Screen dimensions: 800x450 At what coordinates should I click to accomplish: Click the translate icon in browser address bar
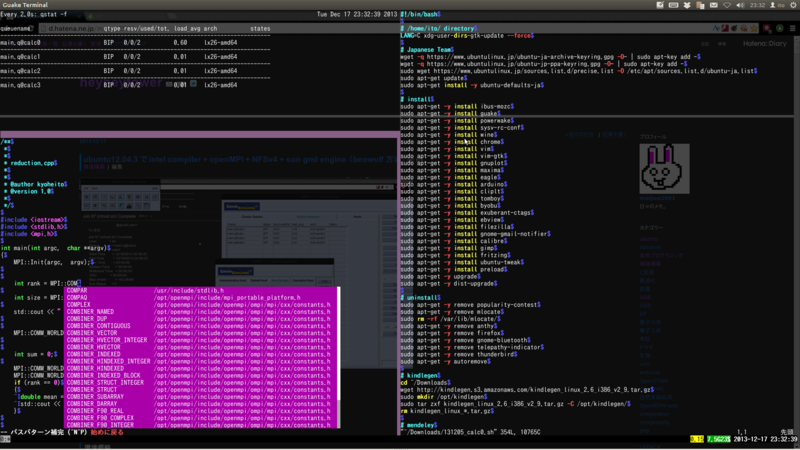(x=716, y=29)
